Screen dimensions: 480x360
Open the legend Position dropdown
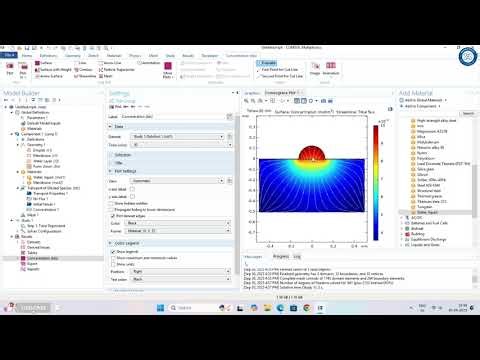pyautogui.click(x=180, y=272)
